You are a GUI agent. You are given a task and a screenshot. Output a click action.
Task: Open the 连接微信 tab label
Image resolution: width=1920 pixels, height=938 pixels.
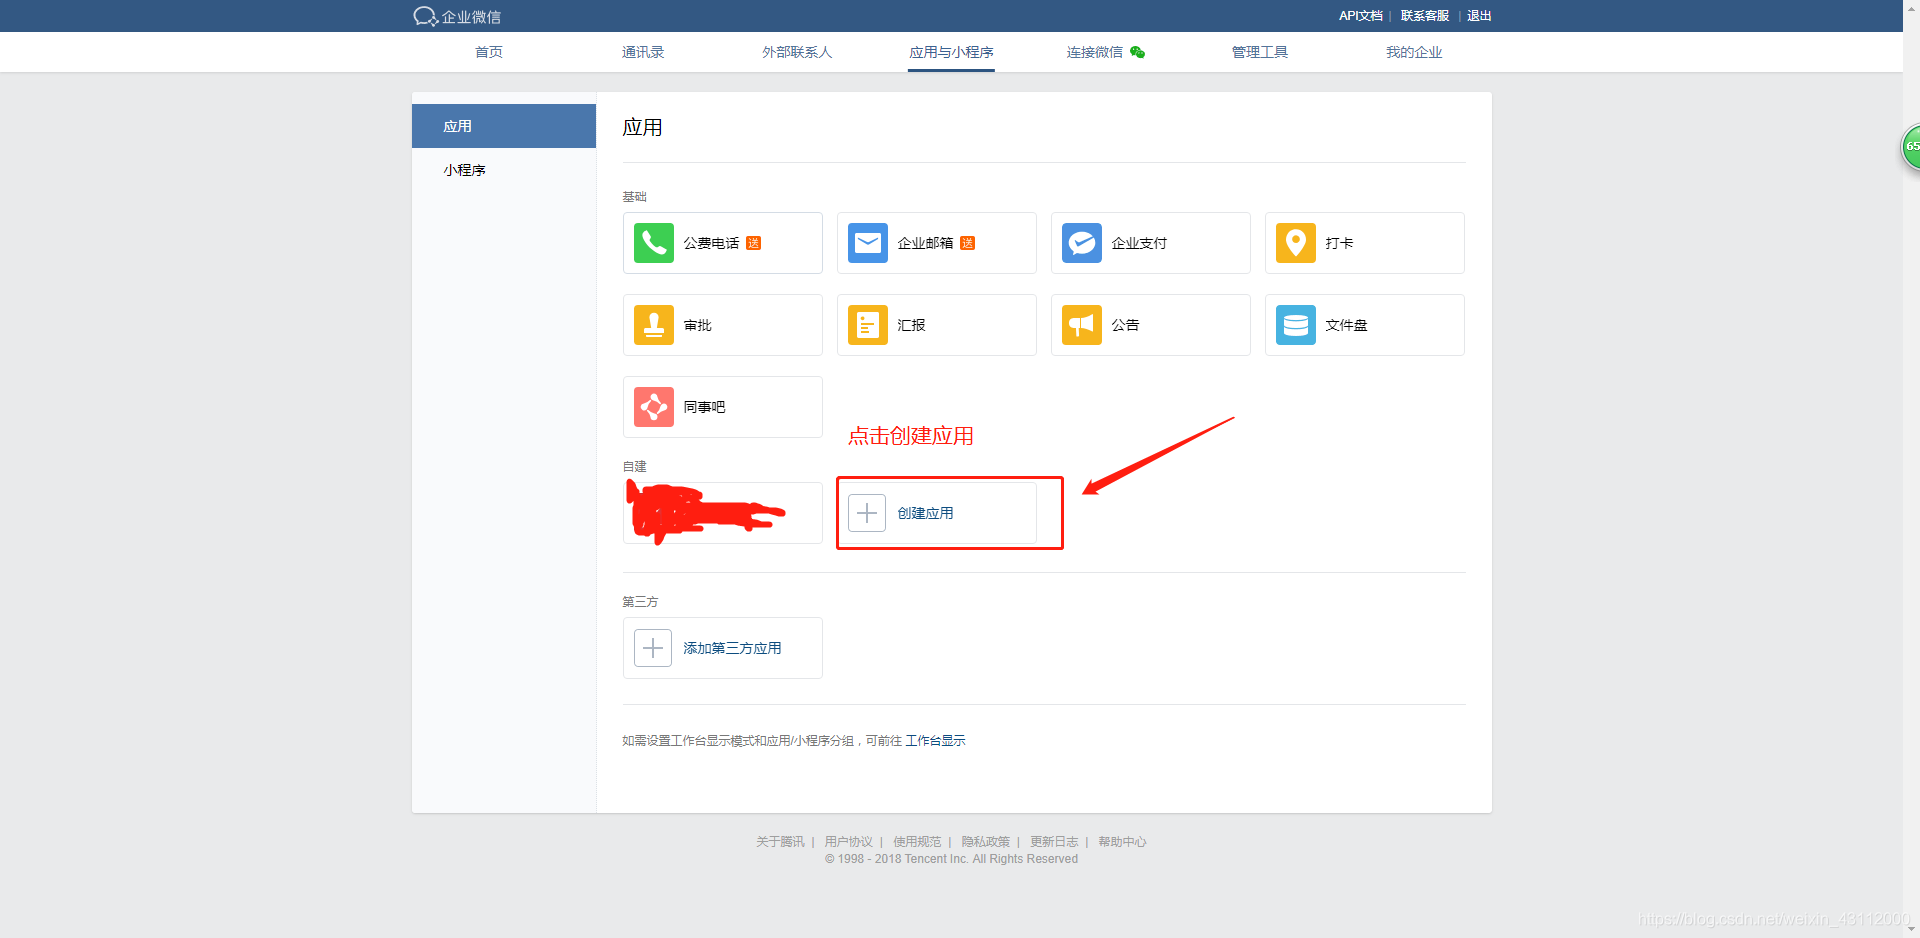pyautogui.click(x=1095, y=52)
